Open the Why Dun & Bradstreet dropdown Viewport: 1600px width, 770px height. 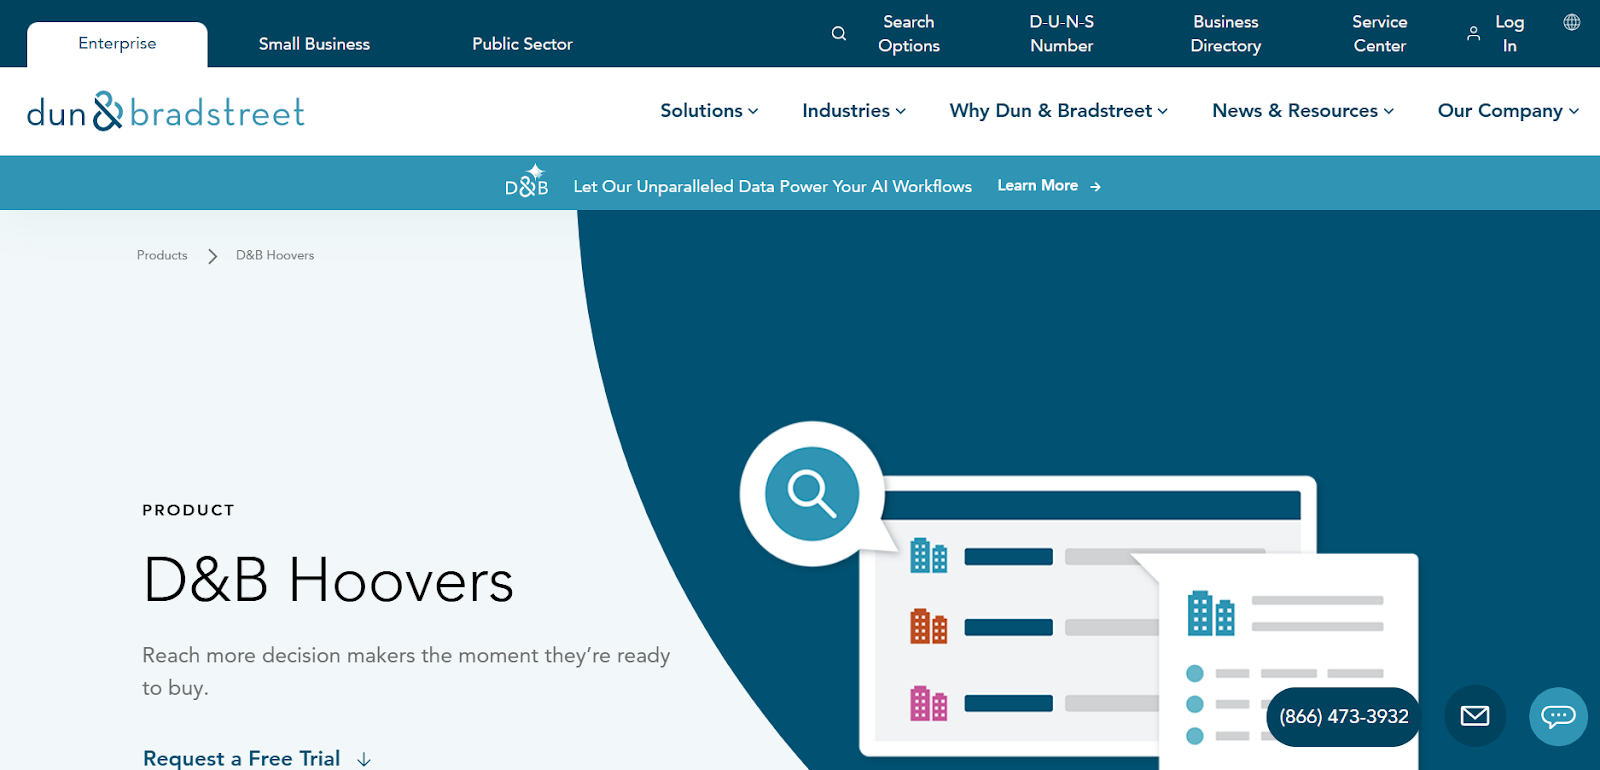point(1058,111)
